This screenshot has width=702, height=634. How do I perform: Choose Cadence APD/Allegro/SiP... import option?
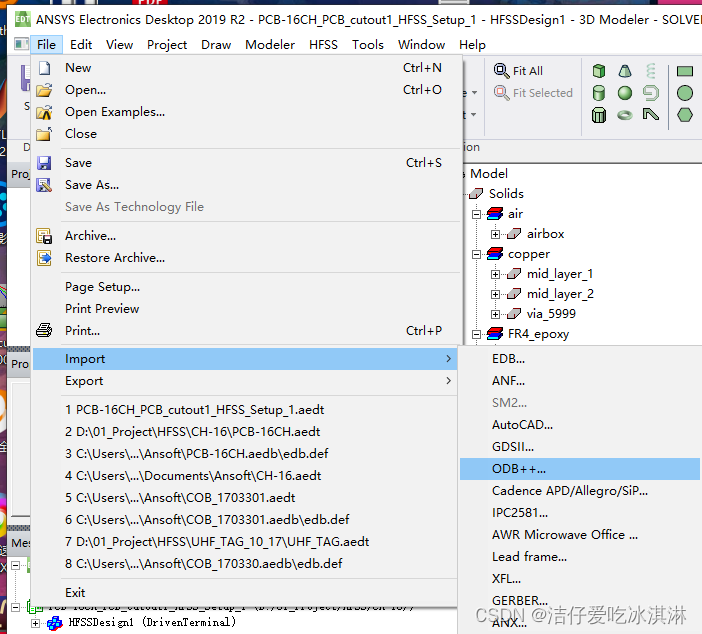[x=580, y=491]
